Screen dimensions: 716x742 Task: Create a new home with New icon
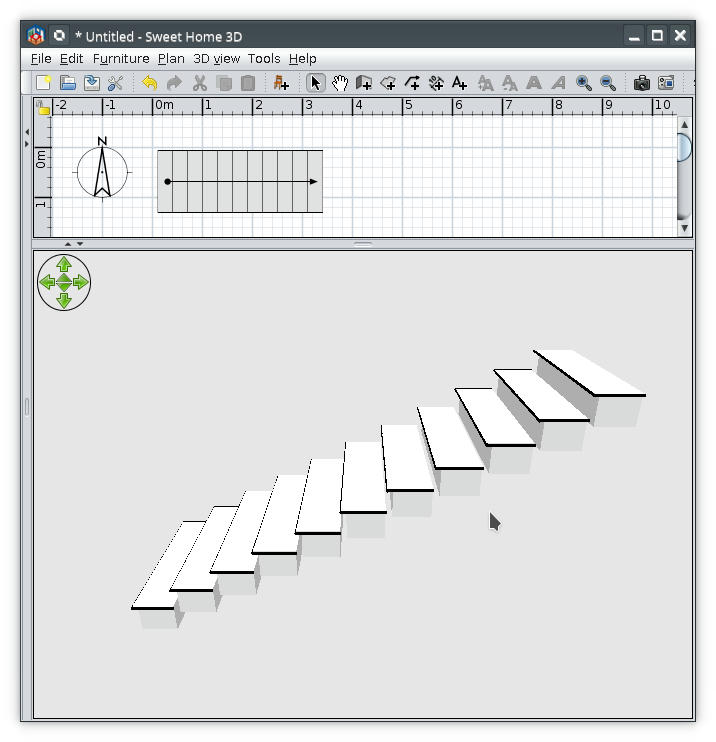[x=44, y=83]
